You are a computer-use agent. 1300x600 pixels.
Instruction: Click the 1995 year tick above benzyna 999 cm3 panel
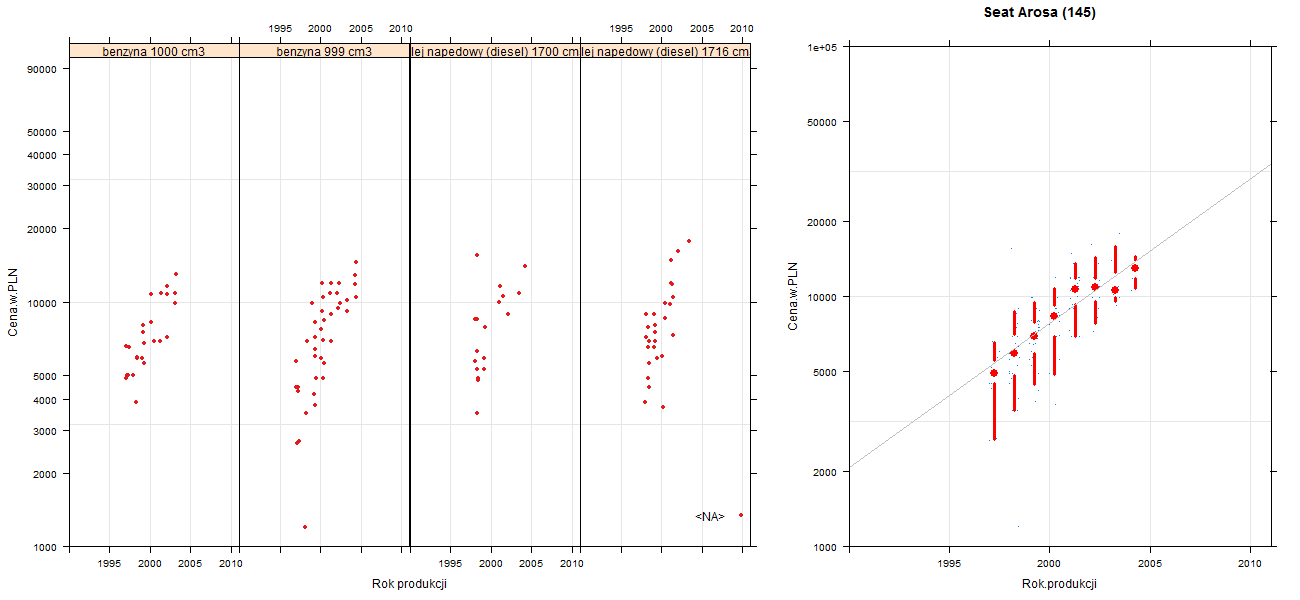[280, 29]
